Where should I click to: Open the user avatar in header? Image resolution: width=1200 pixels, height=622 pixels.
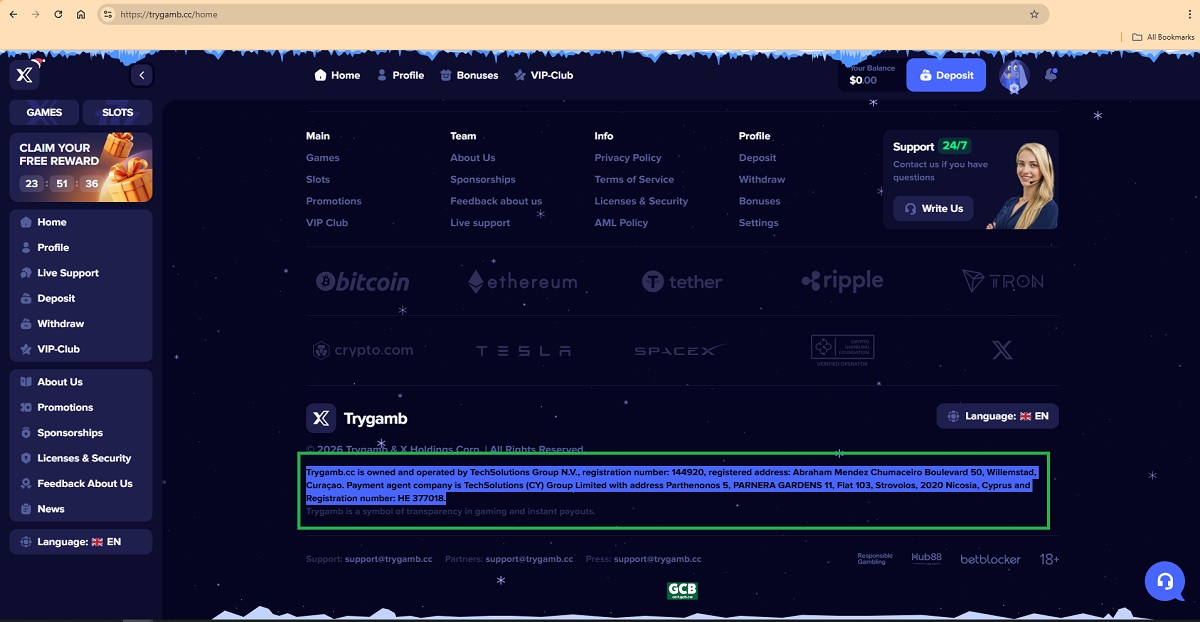tap(1014, 75)
